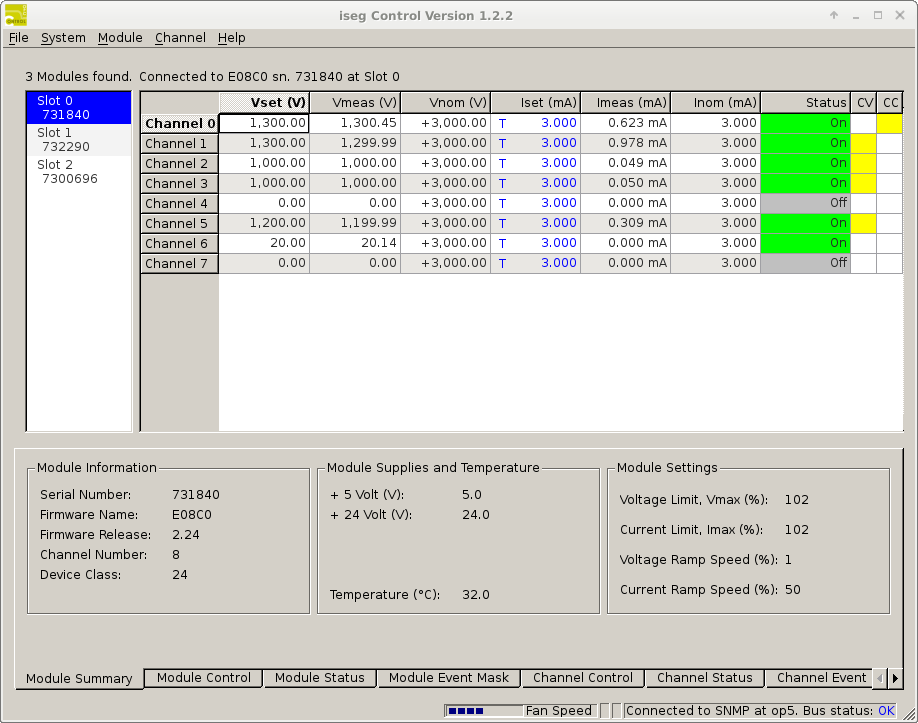Toggle the gray Off status of Channel 7
The height and width of the screenshot is (723, 918).
tap(806, 263)
